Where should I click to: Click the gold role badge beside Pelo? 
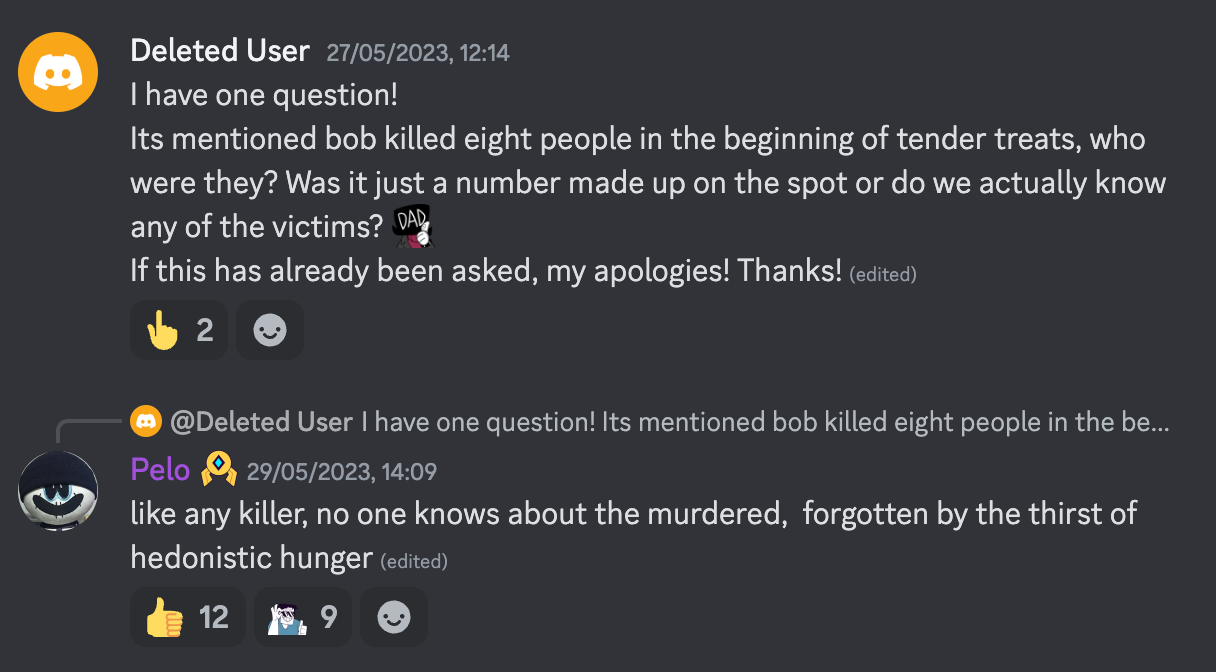click(219, 469)
